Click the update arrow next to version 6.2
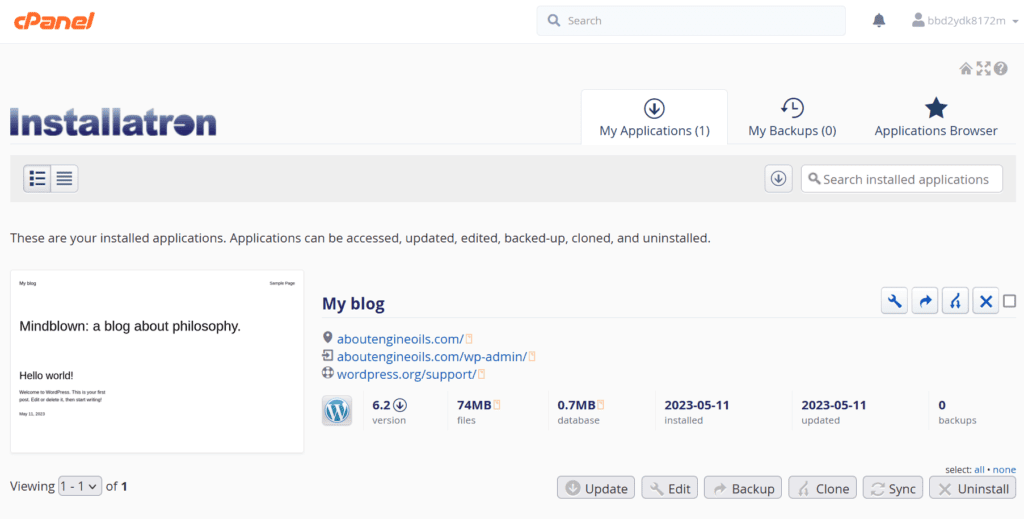 [400, 405]
